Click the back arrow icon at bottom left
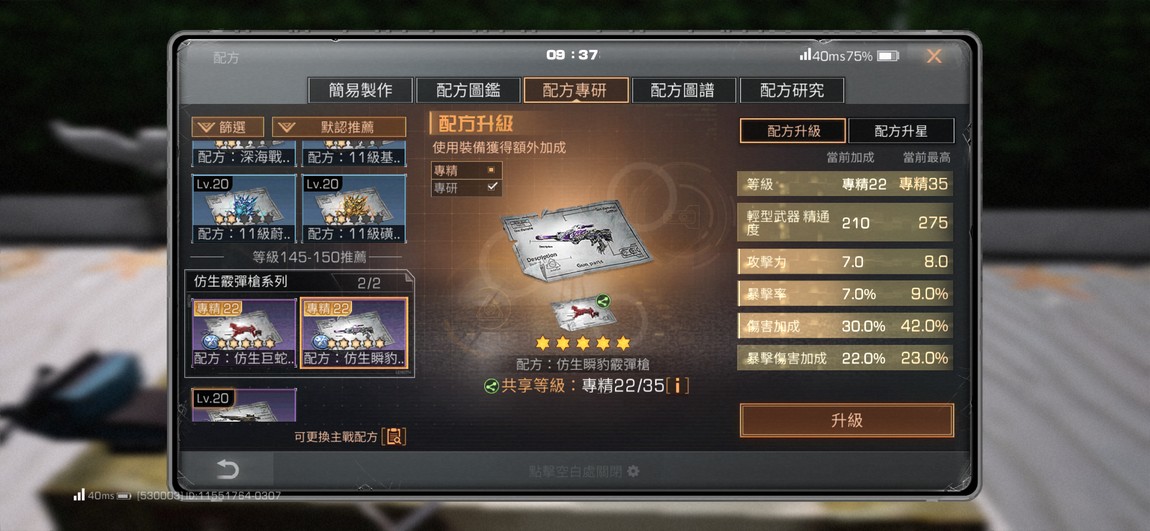1150x531 pixels. tap(227, 469)
